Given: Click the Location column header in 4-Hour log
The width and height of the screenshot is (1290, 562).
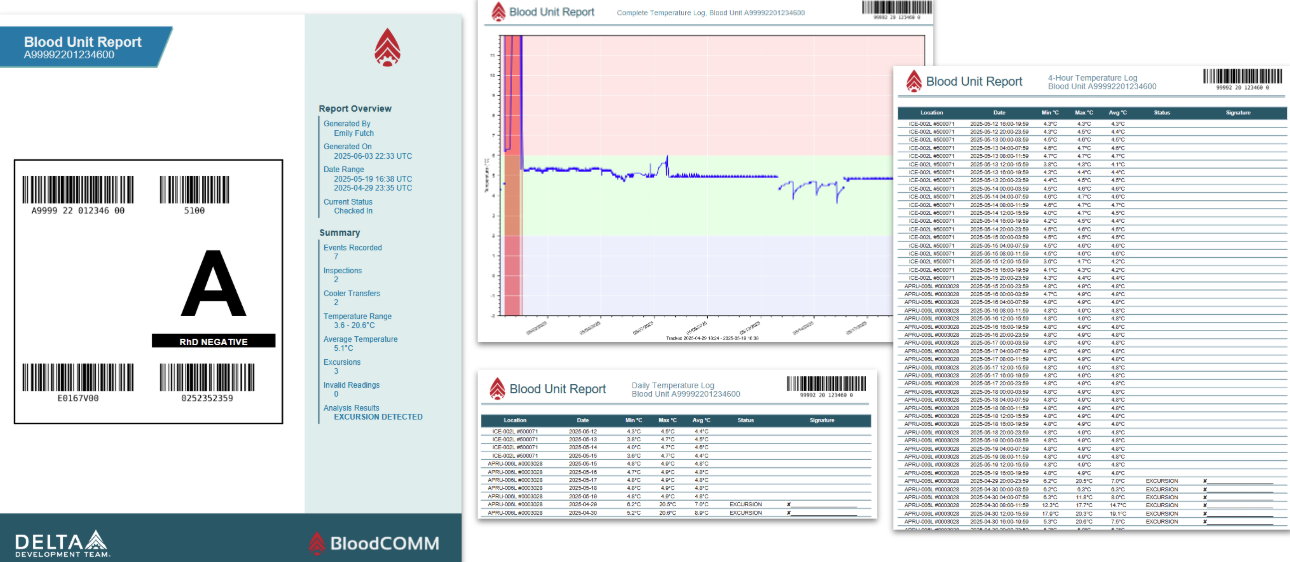Looking at the screenshot, I should click(x=932, y=113).
